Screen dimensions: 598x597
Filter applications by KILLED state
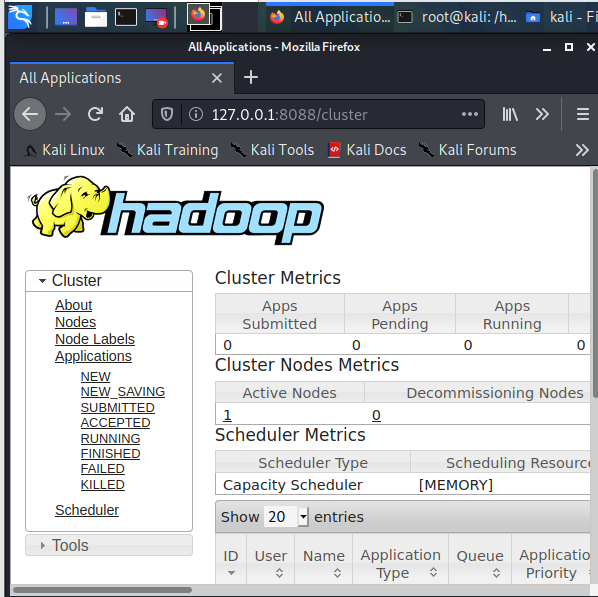click(x=103, y=484)
